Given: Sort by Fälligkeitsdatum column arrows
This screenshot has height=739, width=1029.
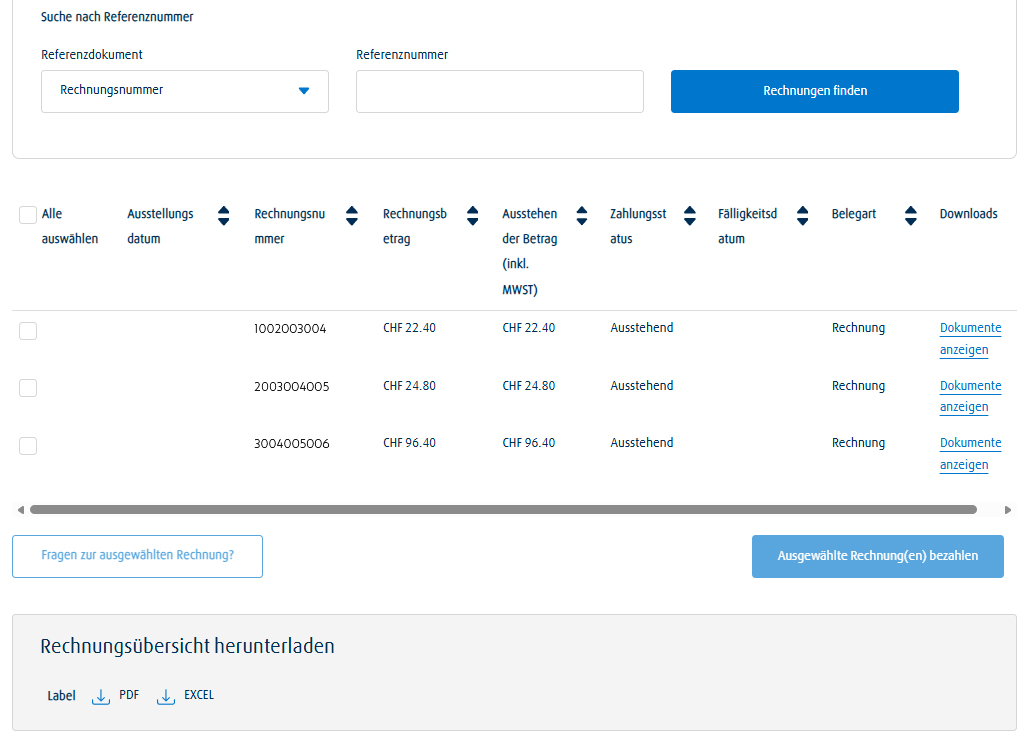Looking at the screenshot, I should tap(801, 215).
